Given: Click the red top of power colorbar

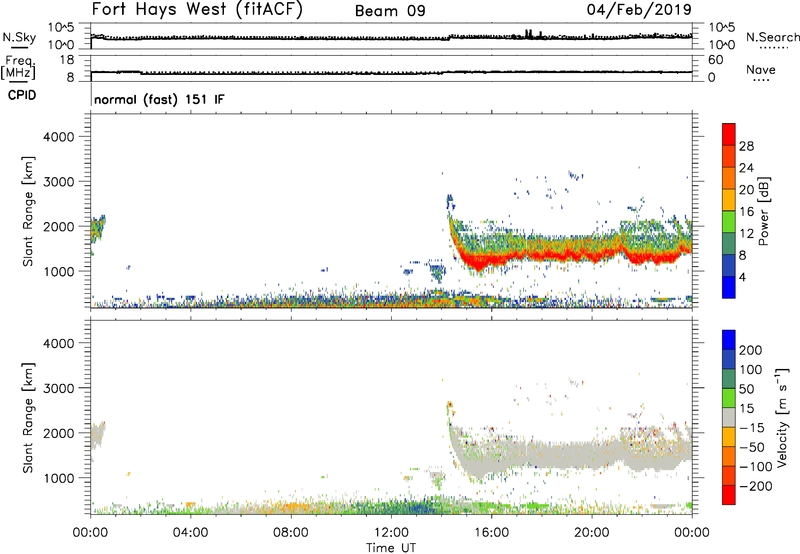Looking at the screenshot, I should [x=729, y=134].
